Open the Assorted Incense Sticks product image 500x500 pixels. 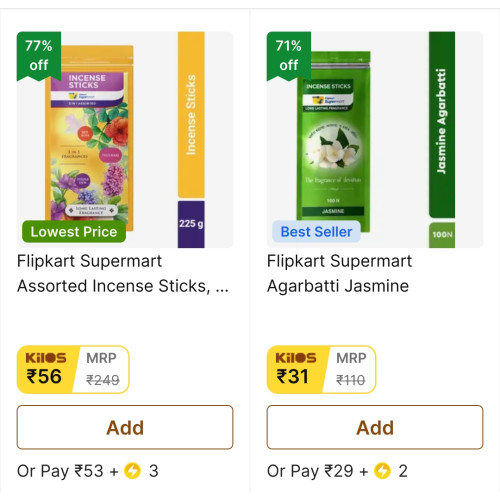125,140
